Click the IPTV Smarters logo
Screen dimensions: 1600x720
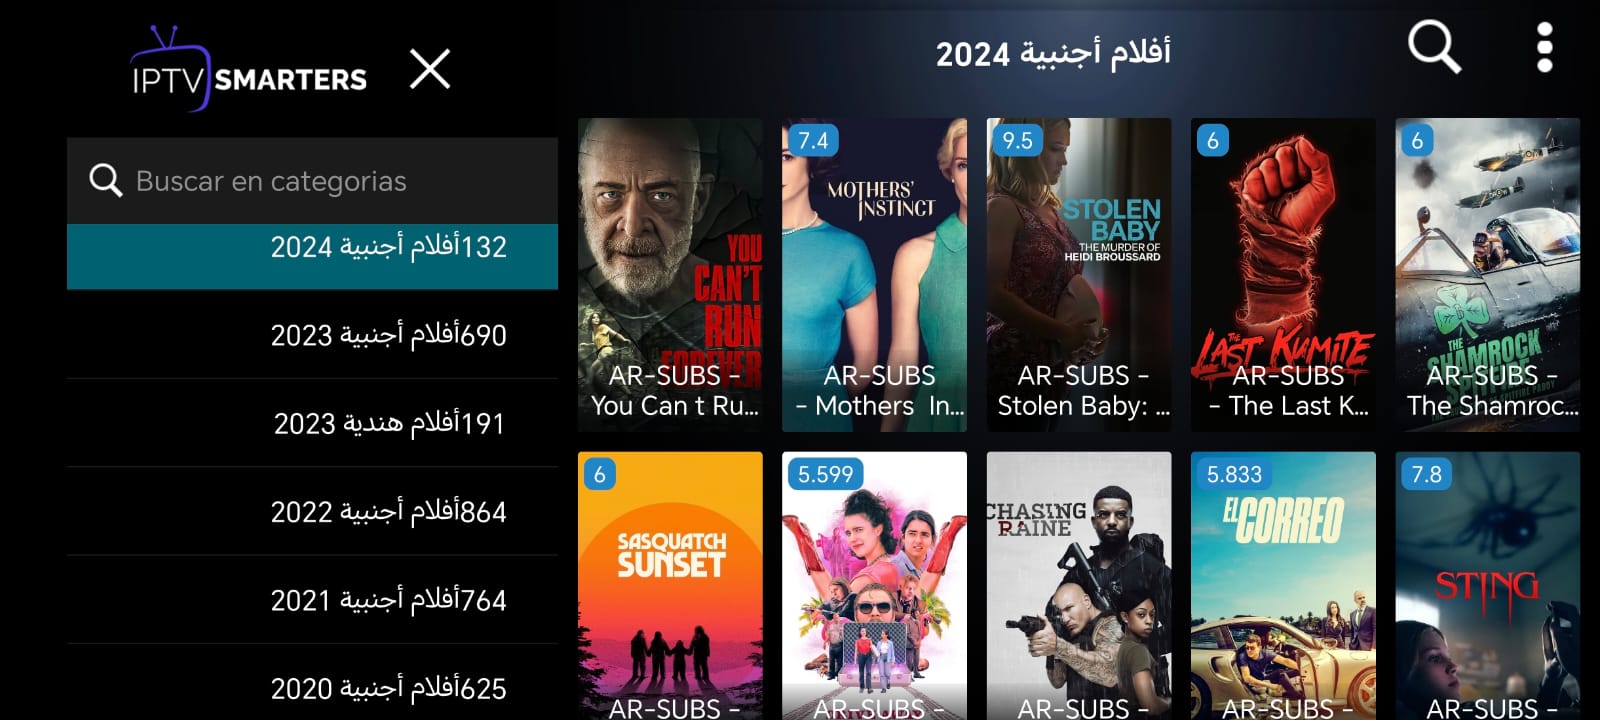[x=249, y=69]
